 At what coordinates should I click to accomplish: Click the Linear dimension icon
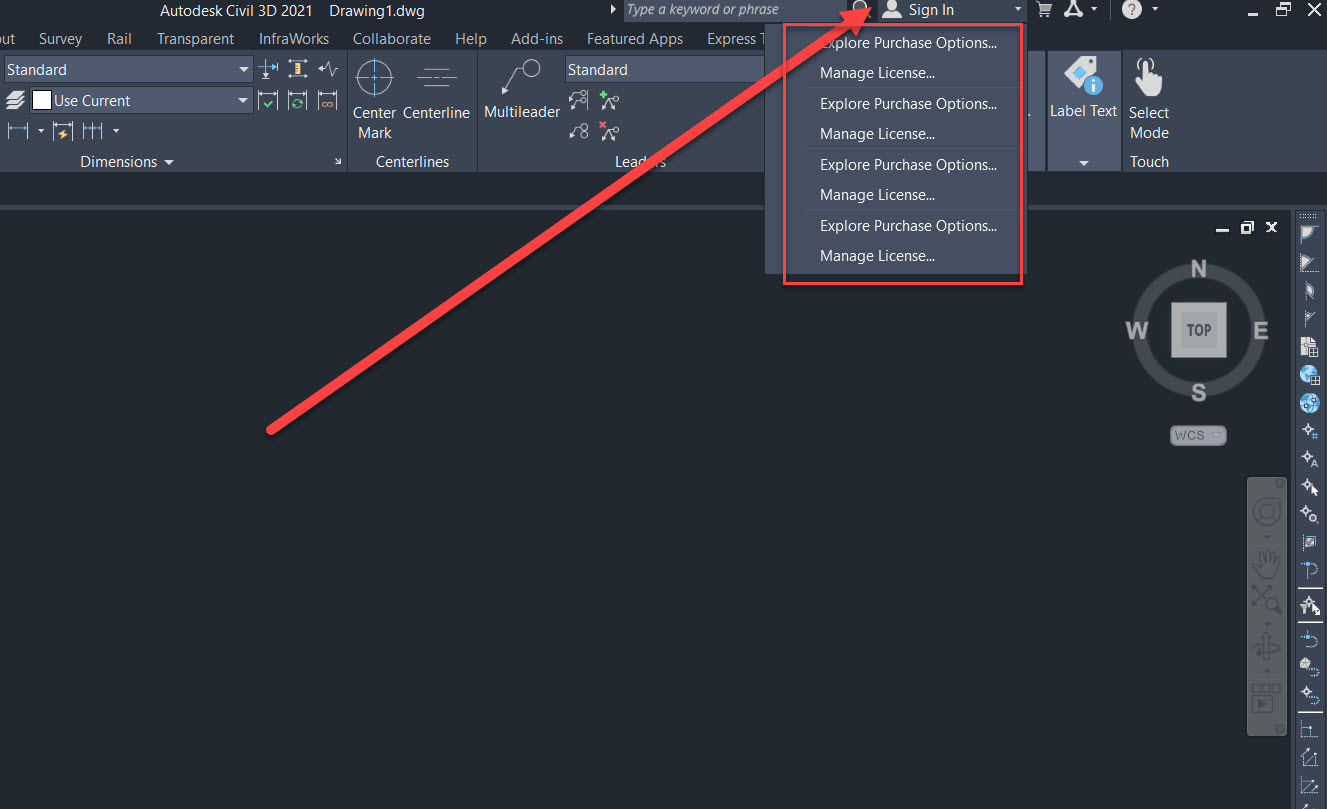point(18,131)
